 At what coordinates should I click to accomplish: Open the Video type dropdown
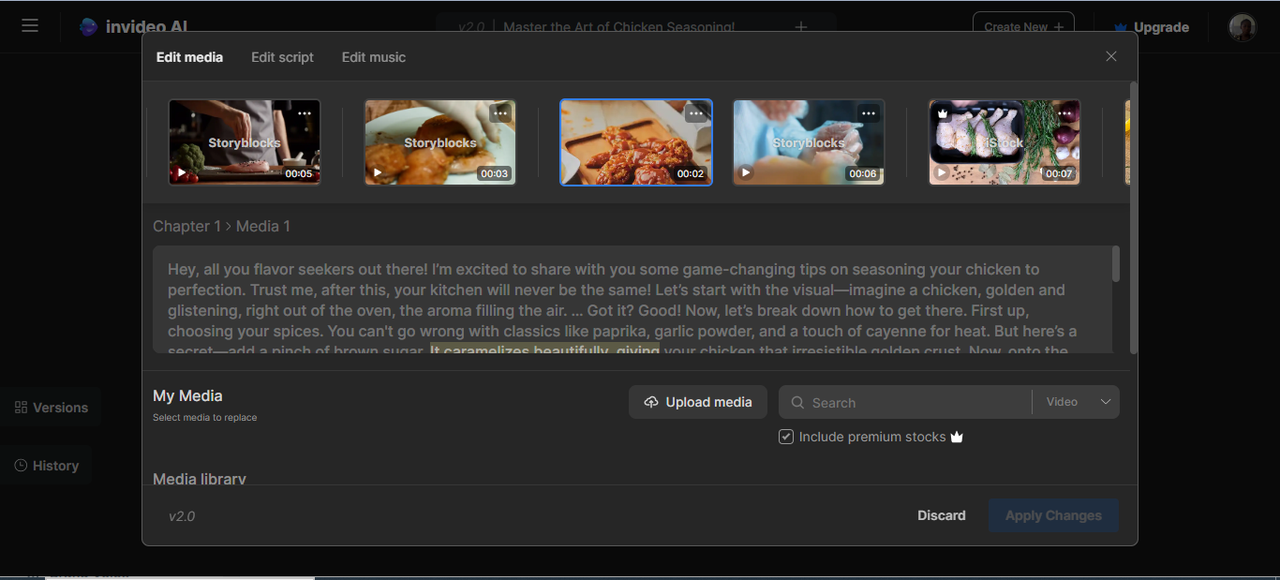pyautogui.click(x=1077, y=402)
